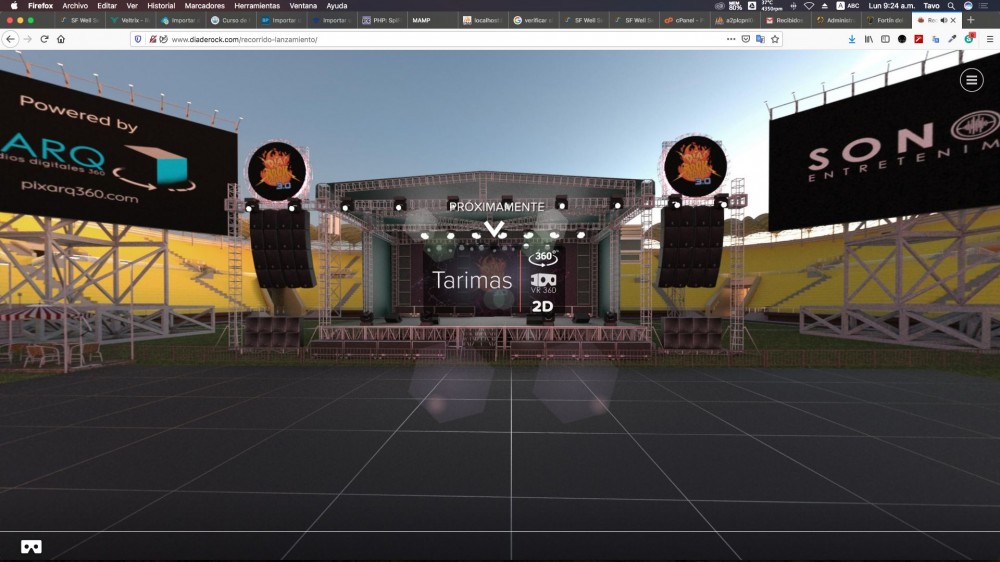Screen dimensions: 1000x562
Task: Switch to the MAMP tab
Action: (432, 20)
